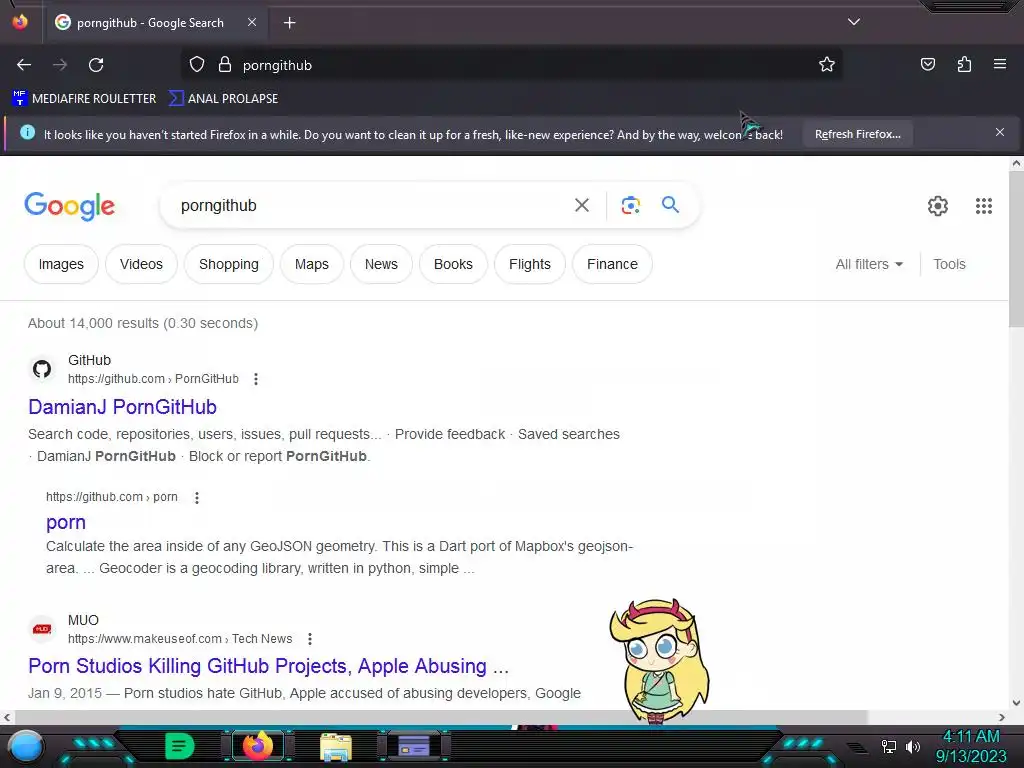
Task: Bookmark this page with the star icon
Action: [x=827, y=64]
